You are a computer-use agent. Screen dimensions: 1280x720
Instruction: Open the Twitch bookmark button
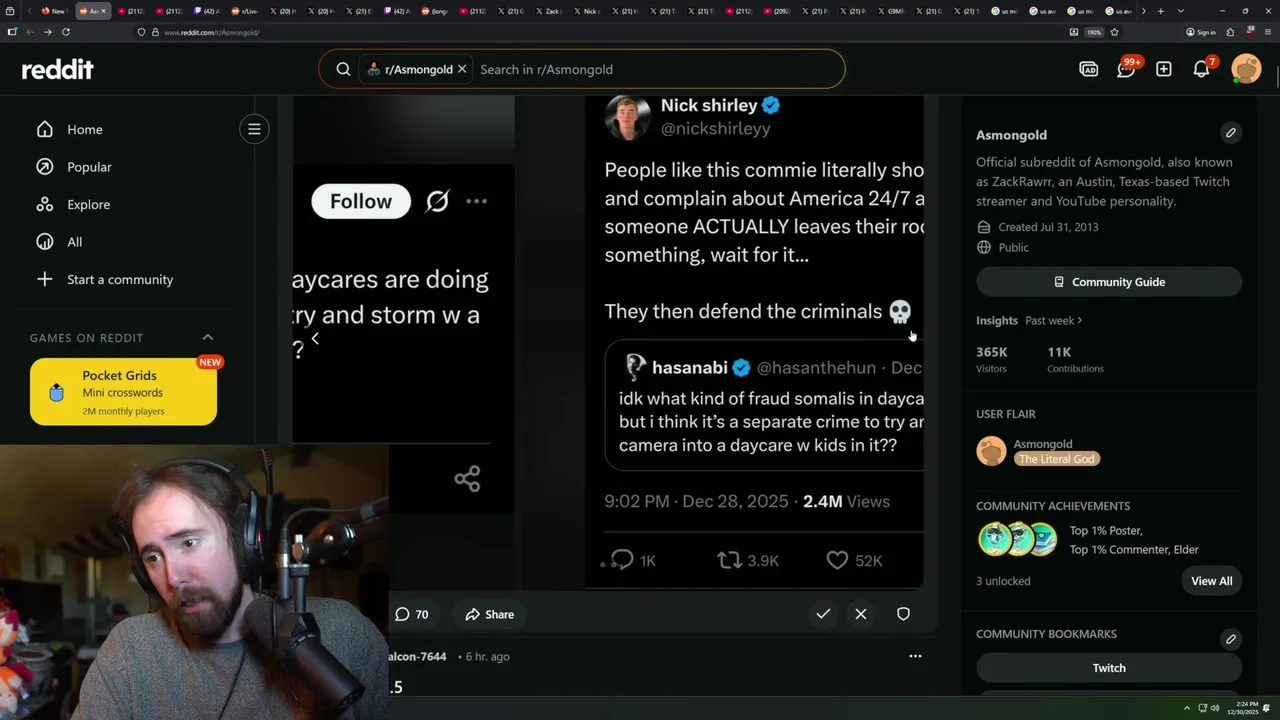click(1109, 668)
